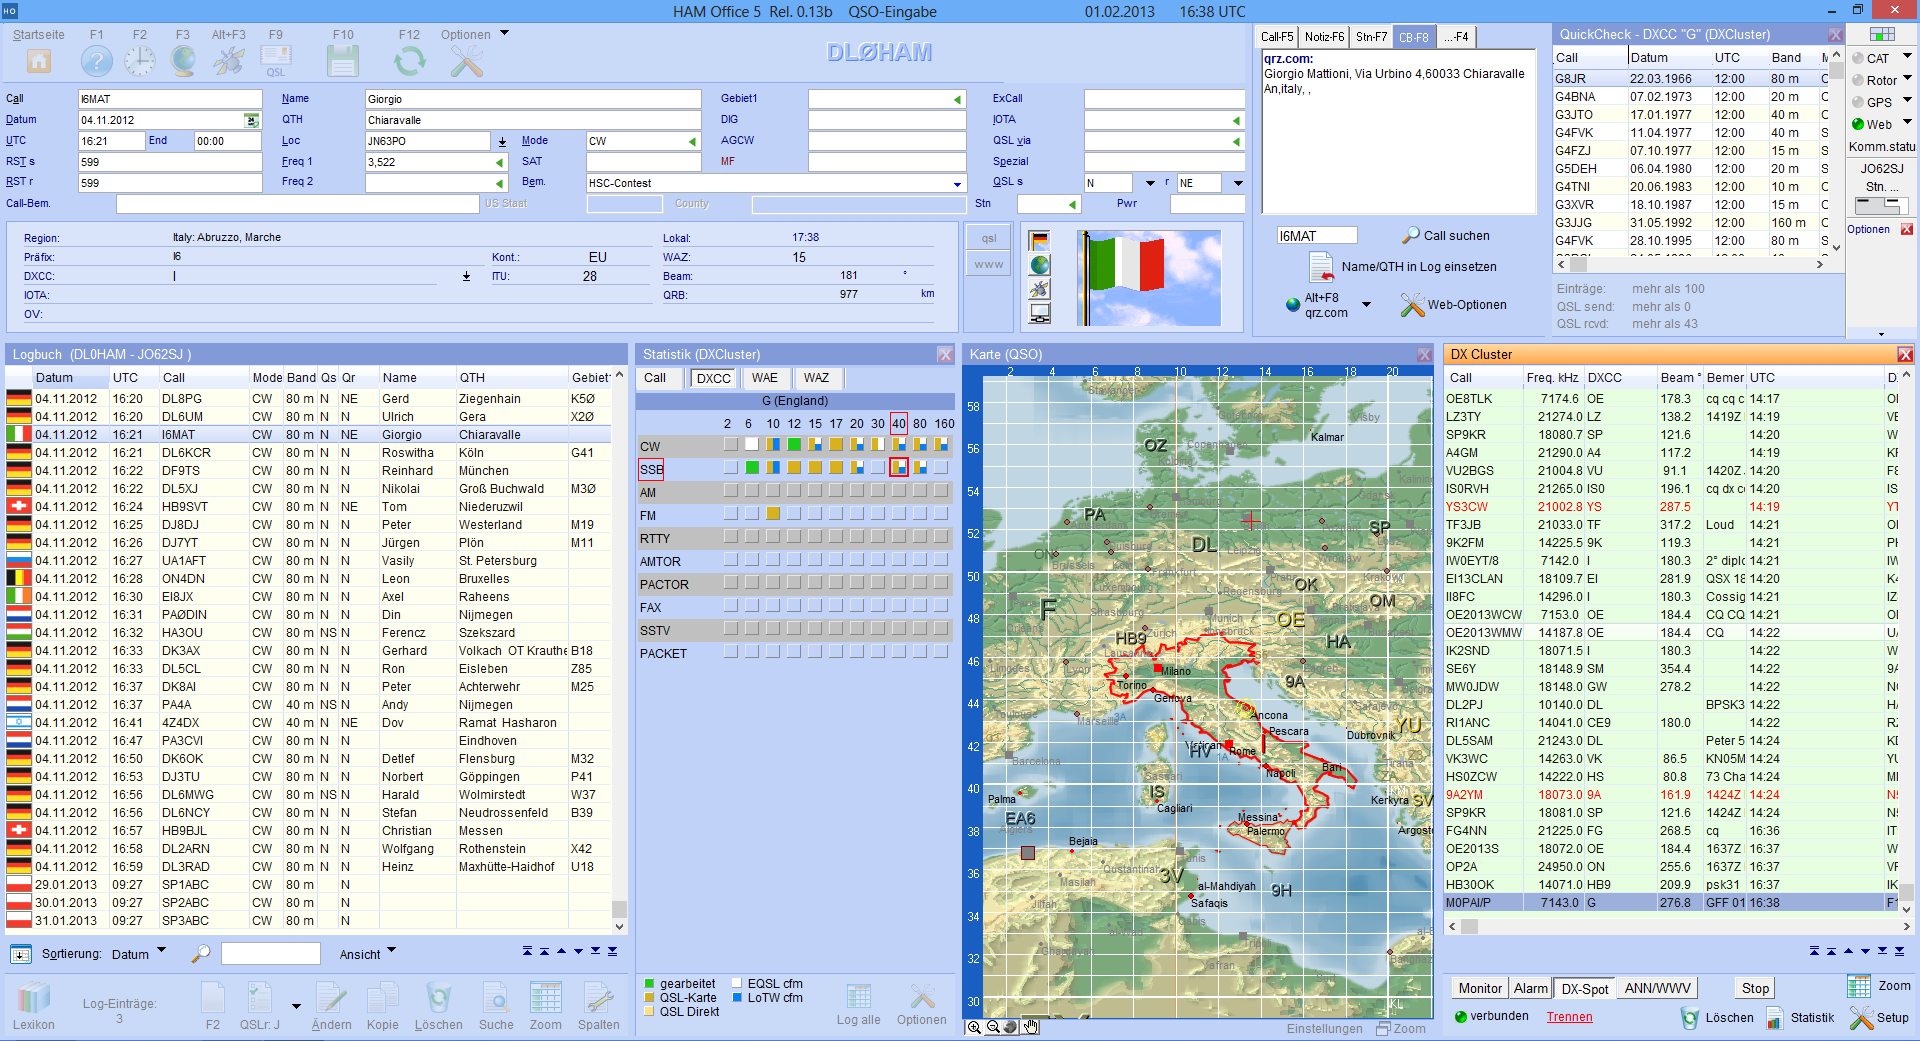Click the qsl button
This screenshot has width=1920, height=1041.
(989, 238)
